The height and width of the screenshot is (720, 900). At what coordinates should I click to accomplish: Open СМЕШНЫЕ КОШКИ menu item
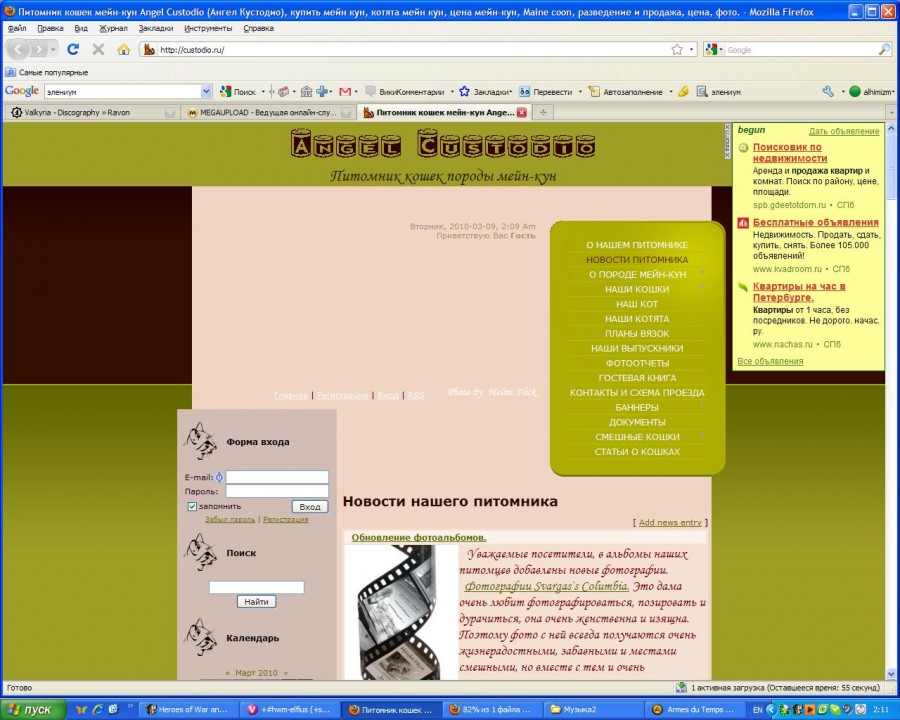(x=637, y=437)
